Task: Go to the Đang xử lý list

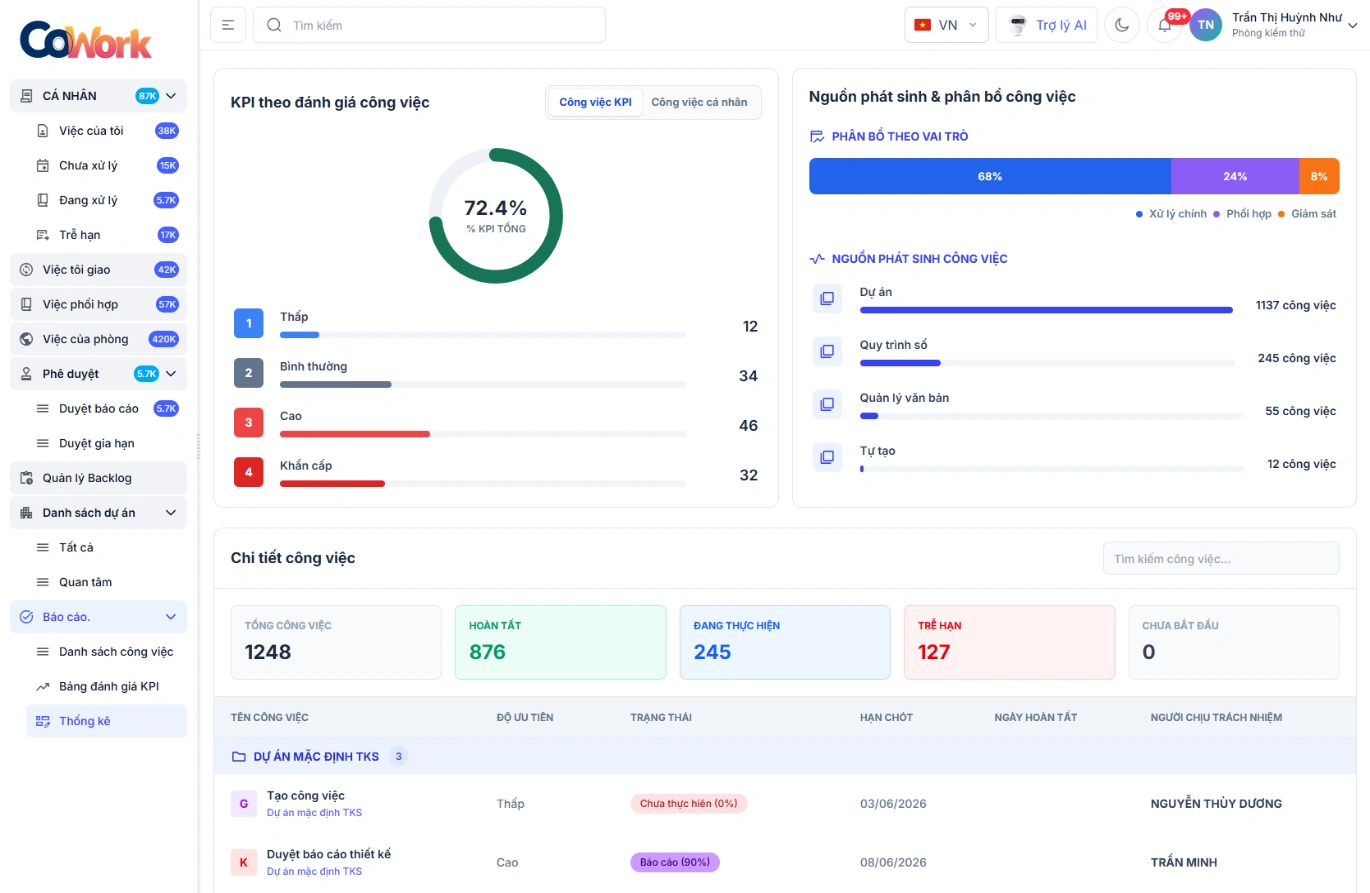Action: pos(106,200)
